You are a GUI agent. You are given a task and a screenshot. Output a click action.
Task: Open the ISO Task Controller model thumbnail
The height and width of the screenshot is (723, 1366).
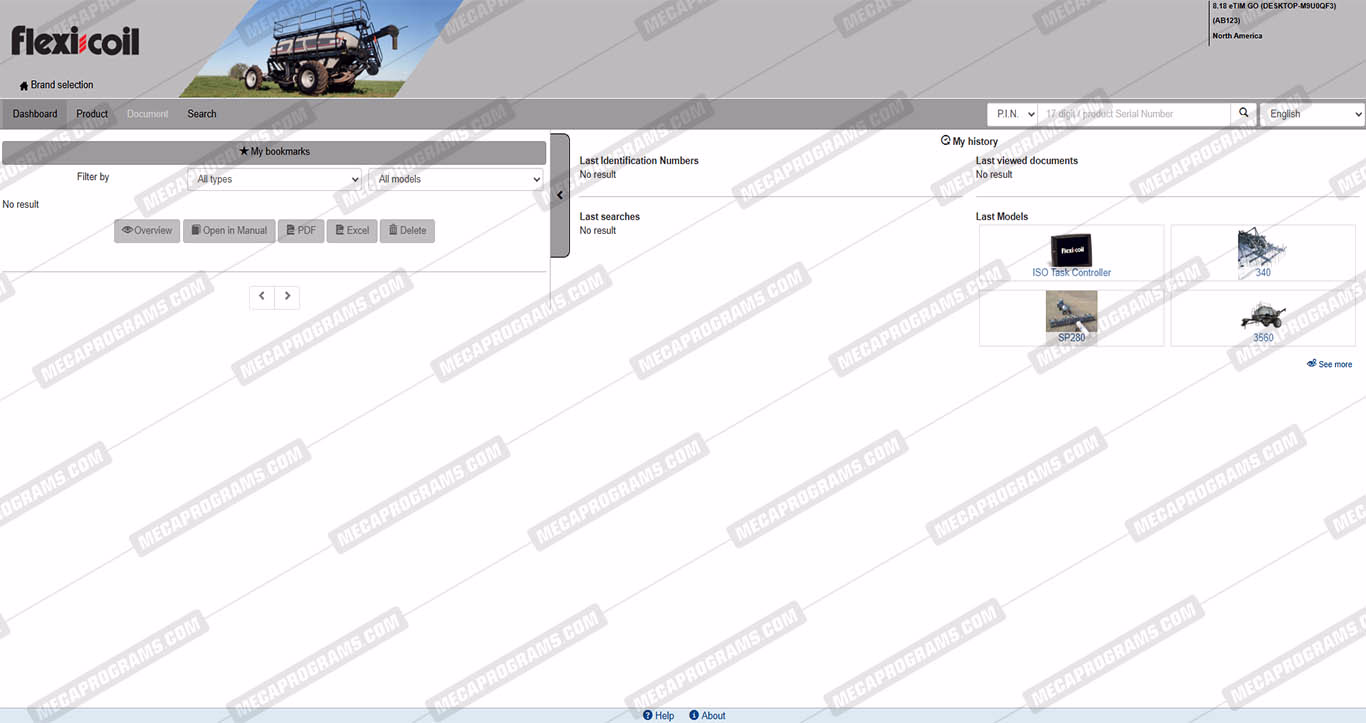coord(1071,249)
